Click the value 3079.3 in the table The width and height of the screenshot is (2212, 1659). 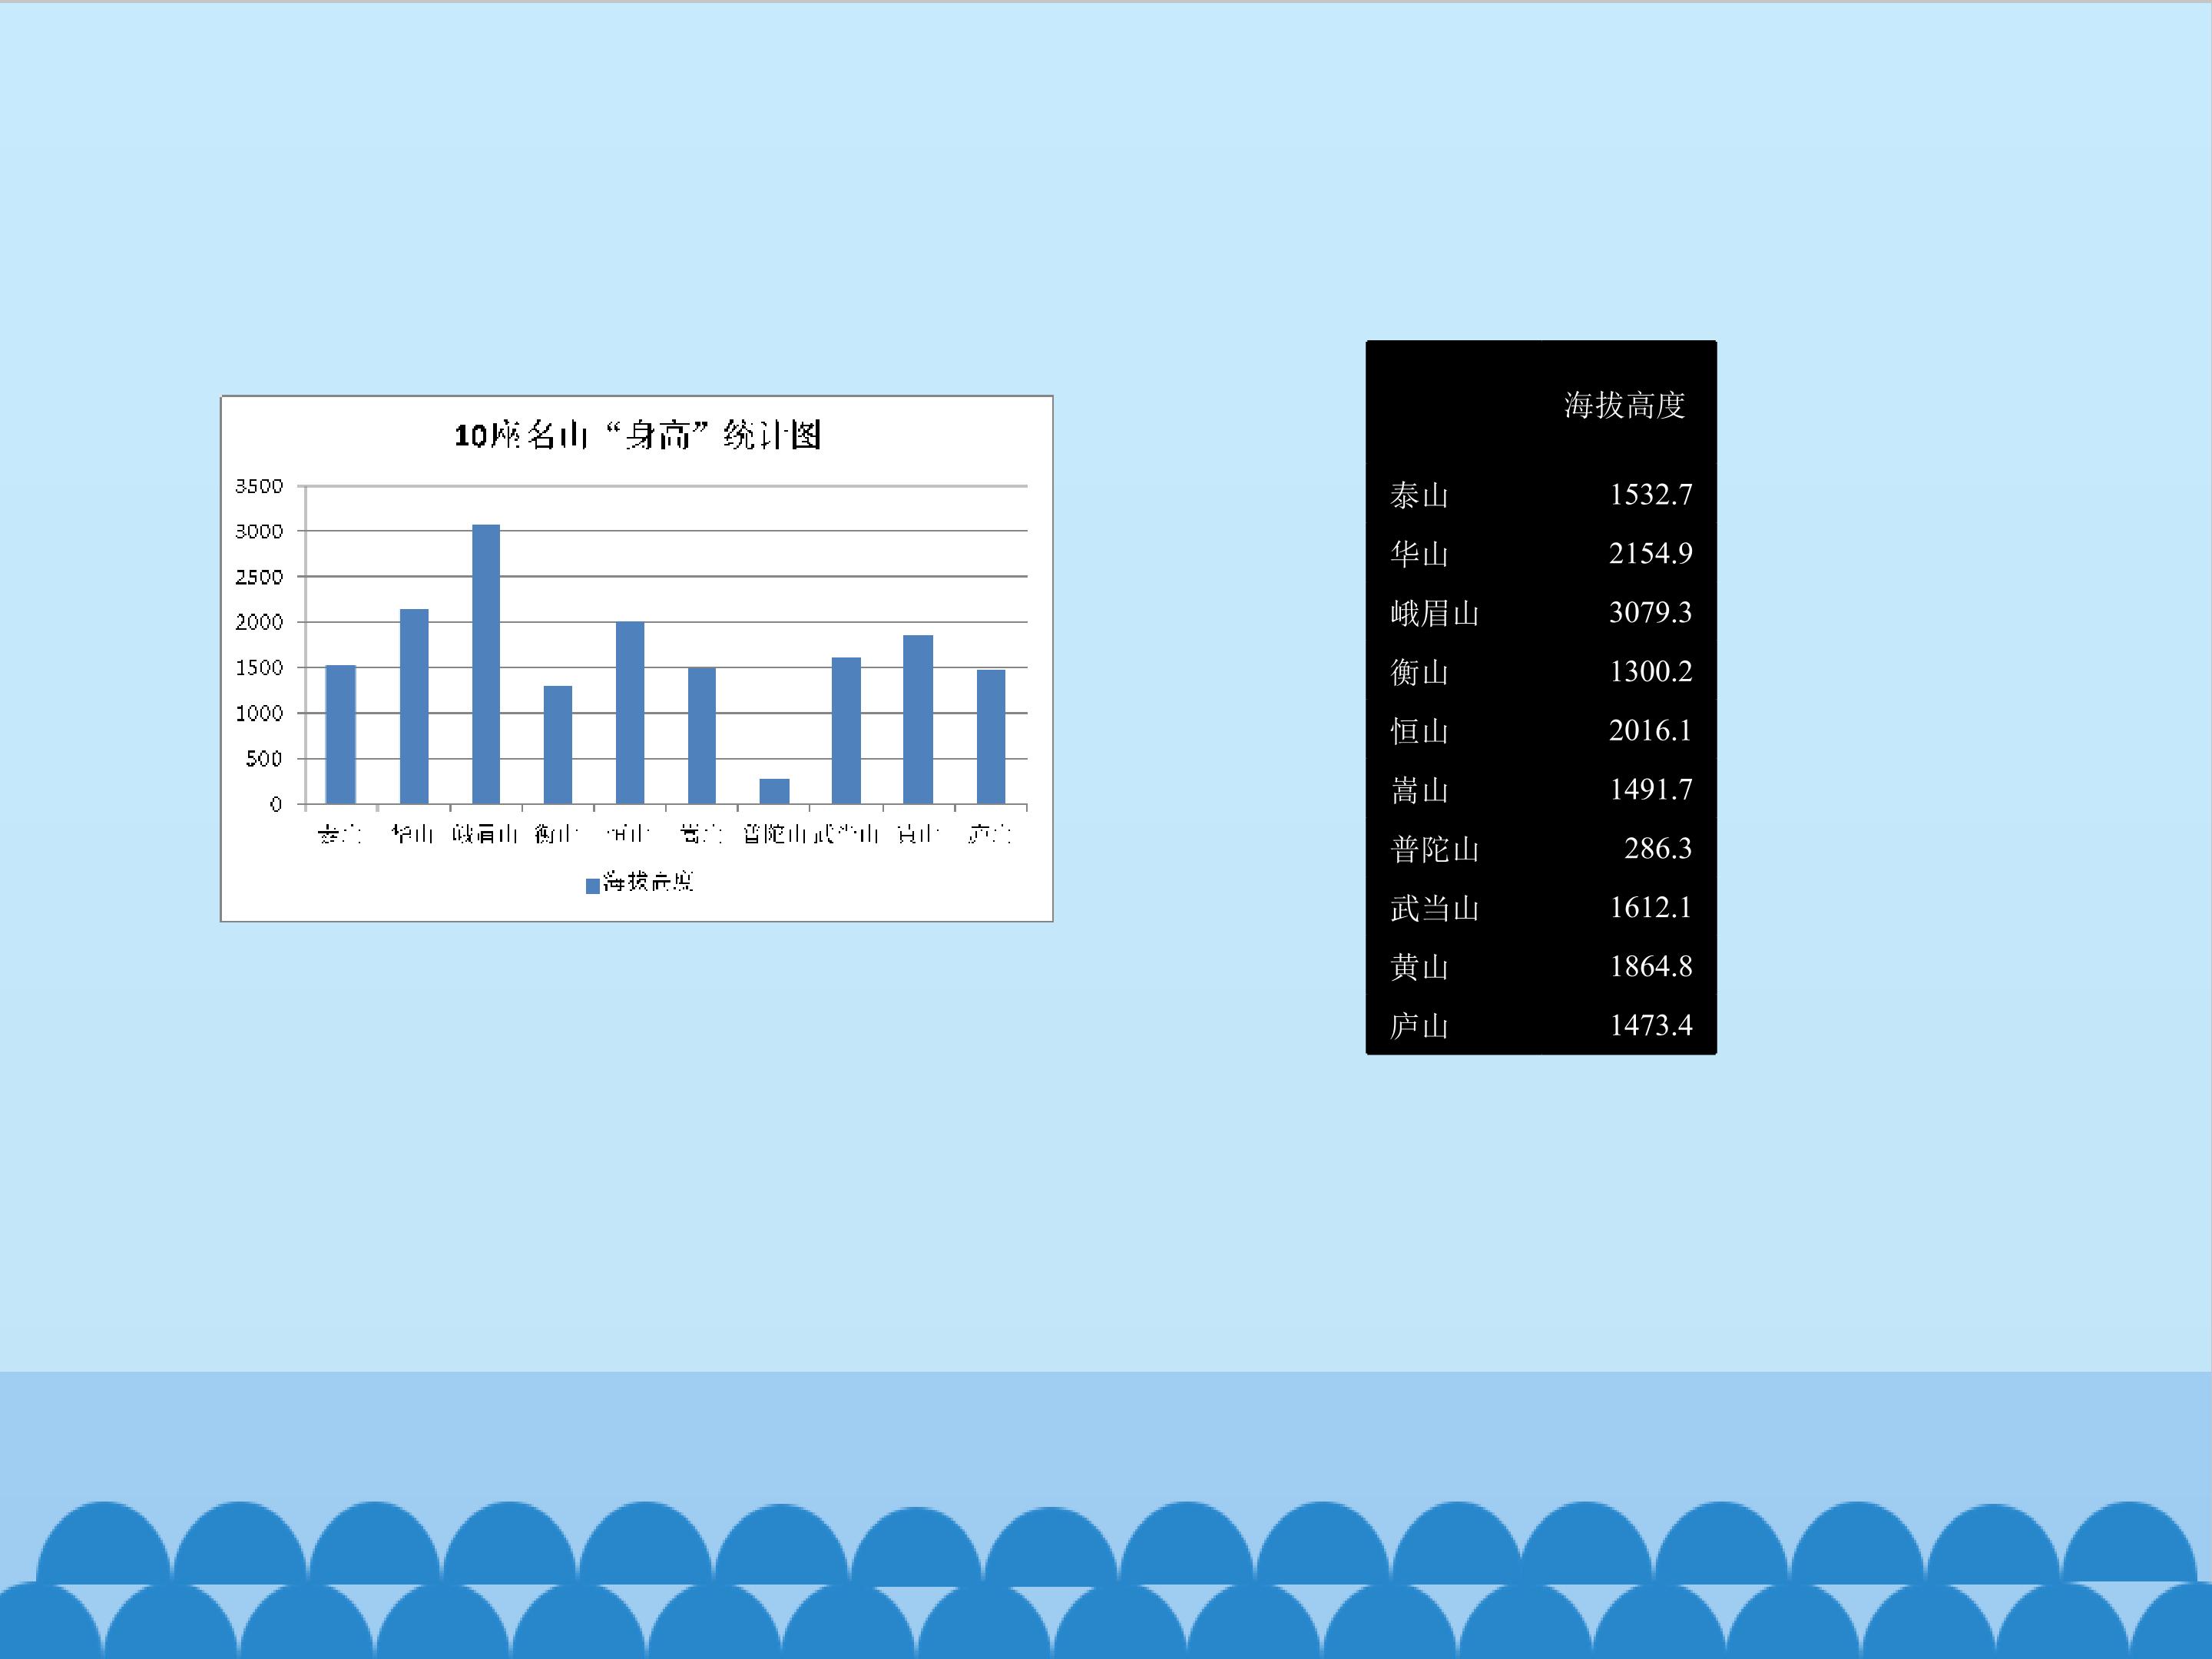pos(1650,612)
